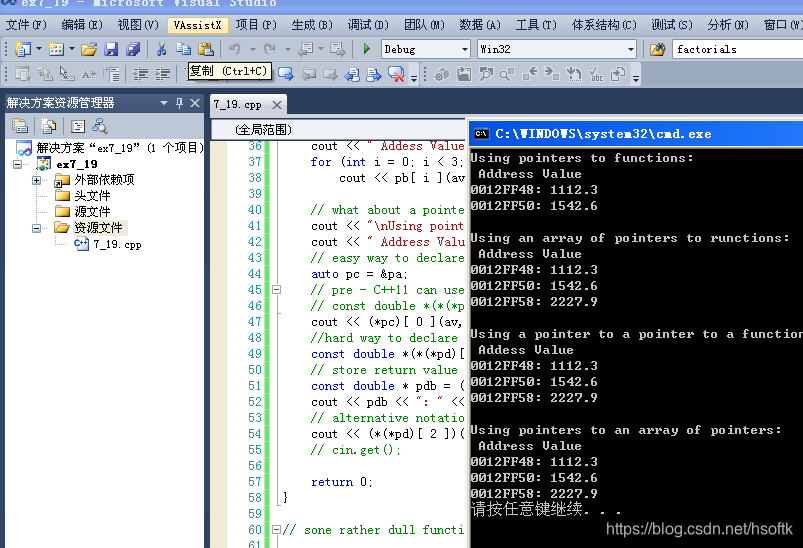The width and height of the screenshot is (803, 548).
Task: Expand the 外部依赖项 folder node
Action: 36,180
